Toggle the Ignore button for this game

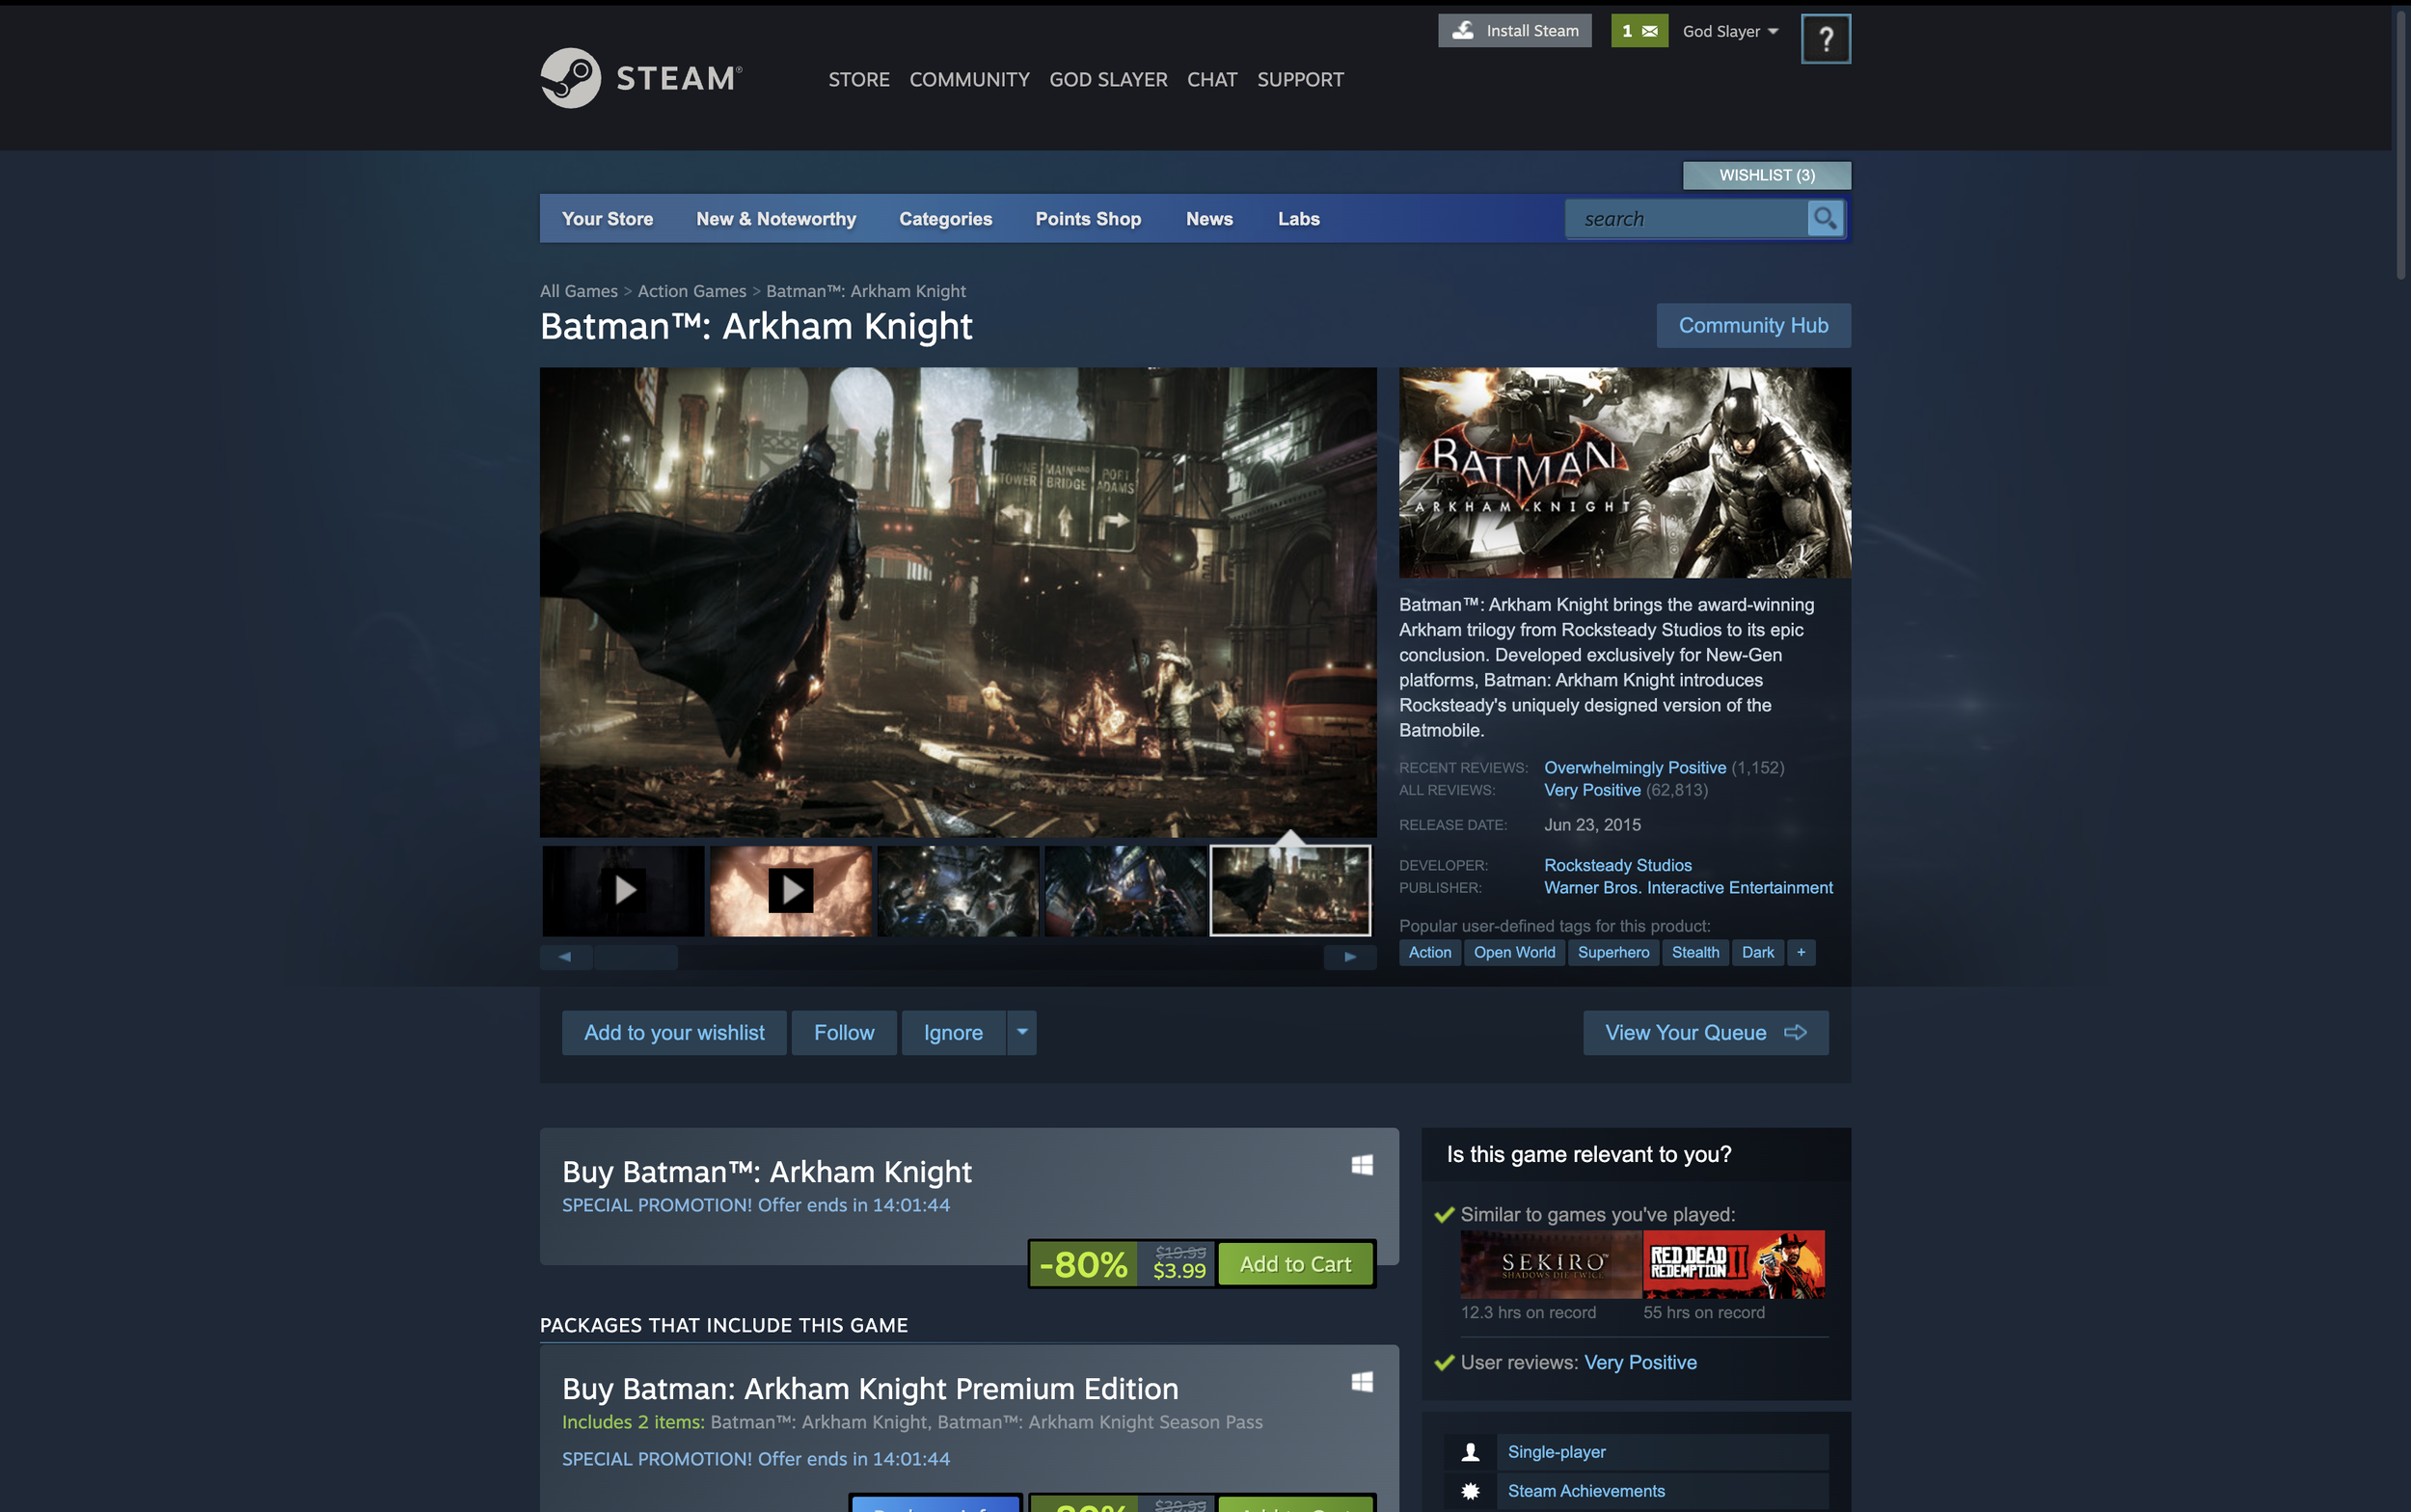point(952,1032)
